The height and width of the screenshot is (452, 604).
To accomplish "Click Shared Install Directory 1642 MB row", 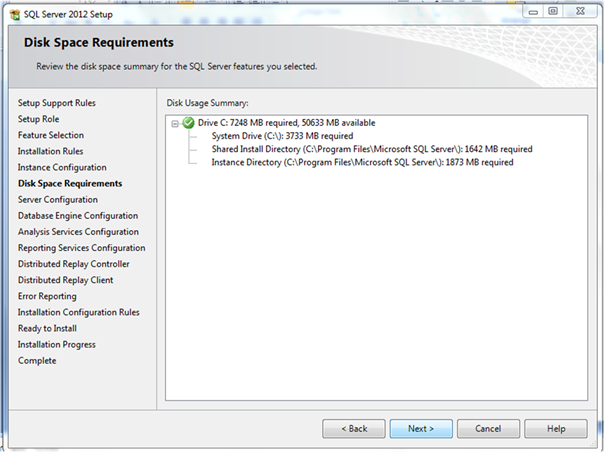I will point(372,149).
